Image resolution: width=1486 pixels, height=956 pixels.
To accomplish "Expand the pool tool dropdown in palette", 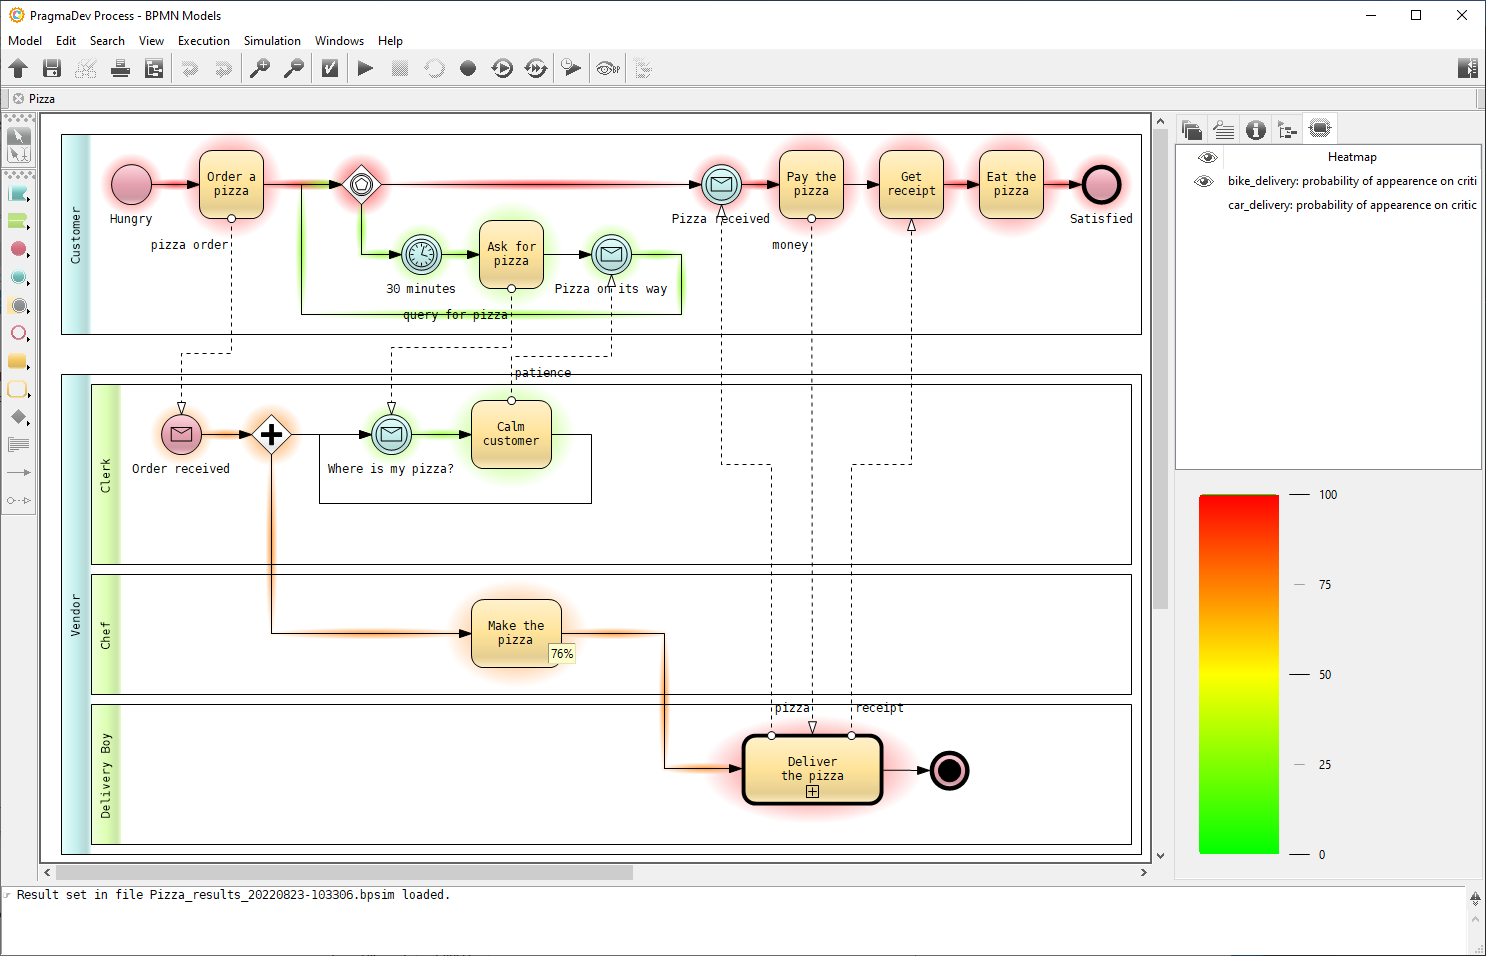I will pos(28,200).
